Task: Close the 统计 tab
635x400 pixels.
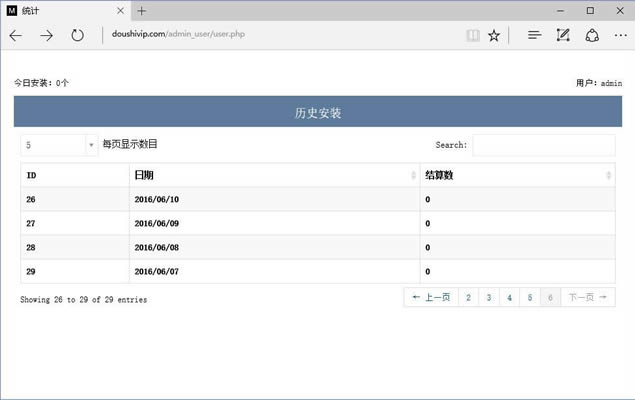Action: 120,11
